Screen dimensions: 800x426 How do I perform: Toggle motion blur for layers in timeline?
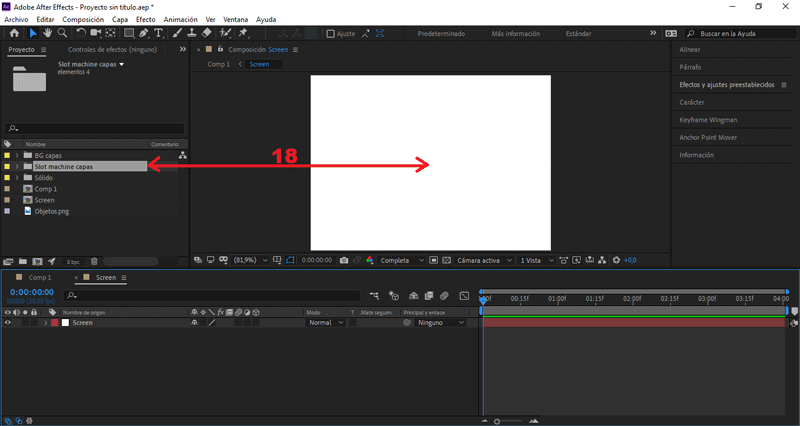pos(444,295)
